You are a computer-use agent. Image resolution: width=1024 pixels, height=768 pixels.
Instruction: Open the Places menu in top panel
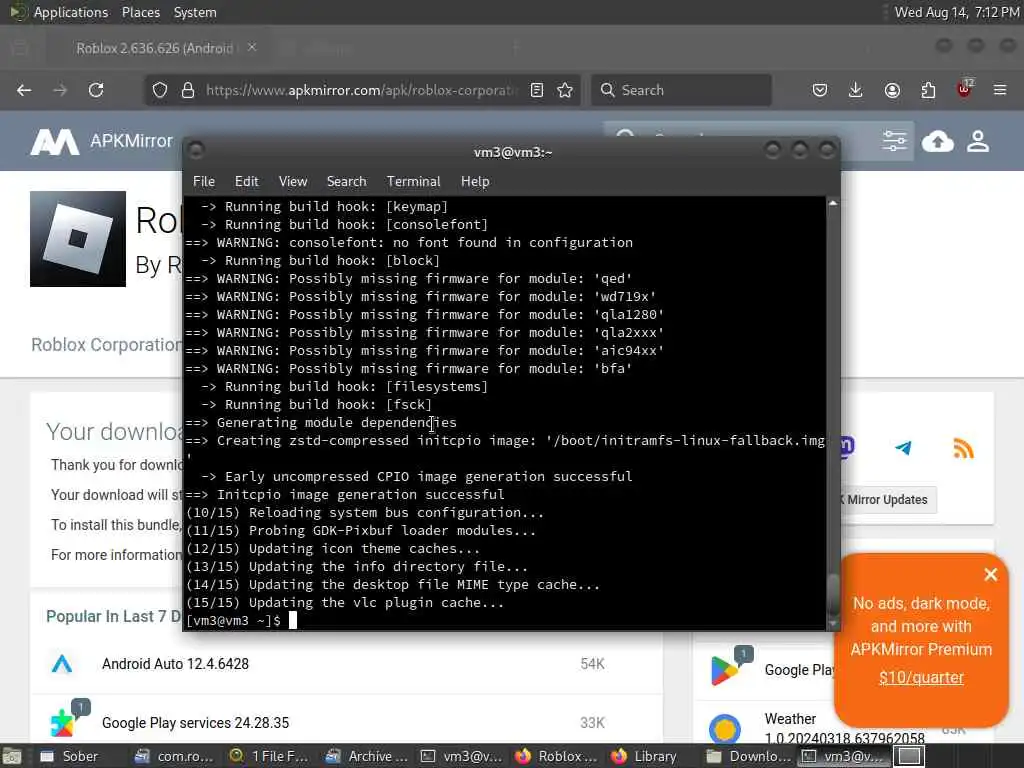pyautogui.click(x=141, y=12)
